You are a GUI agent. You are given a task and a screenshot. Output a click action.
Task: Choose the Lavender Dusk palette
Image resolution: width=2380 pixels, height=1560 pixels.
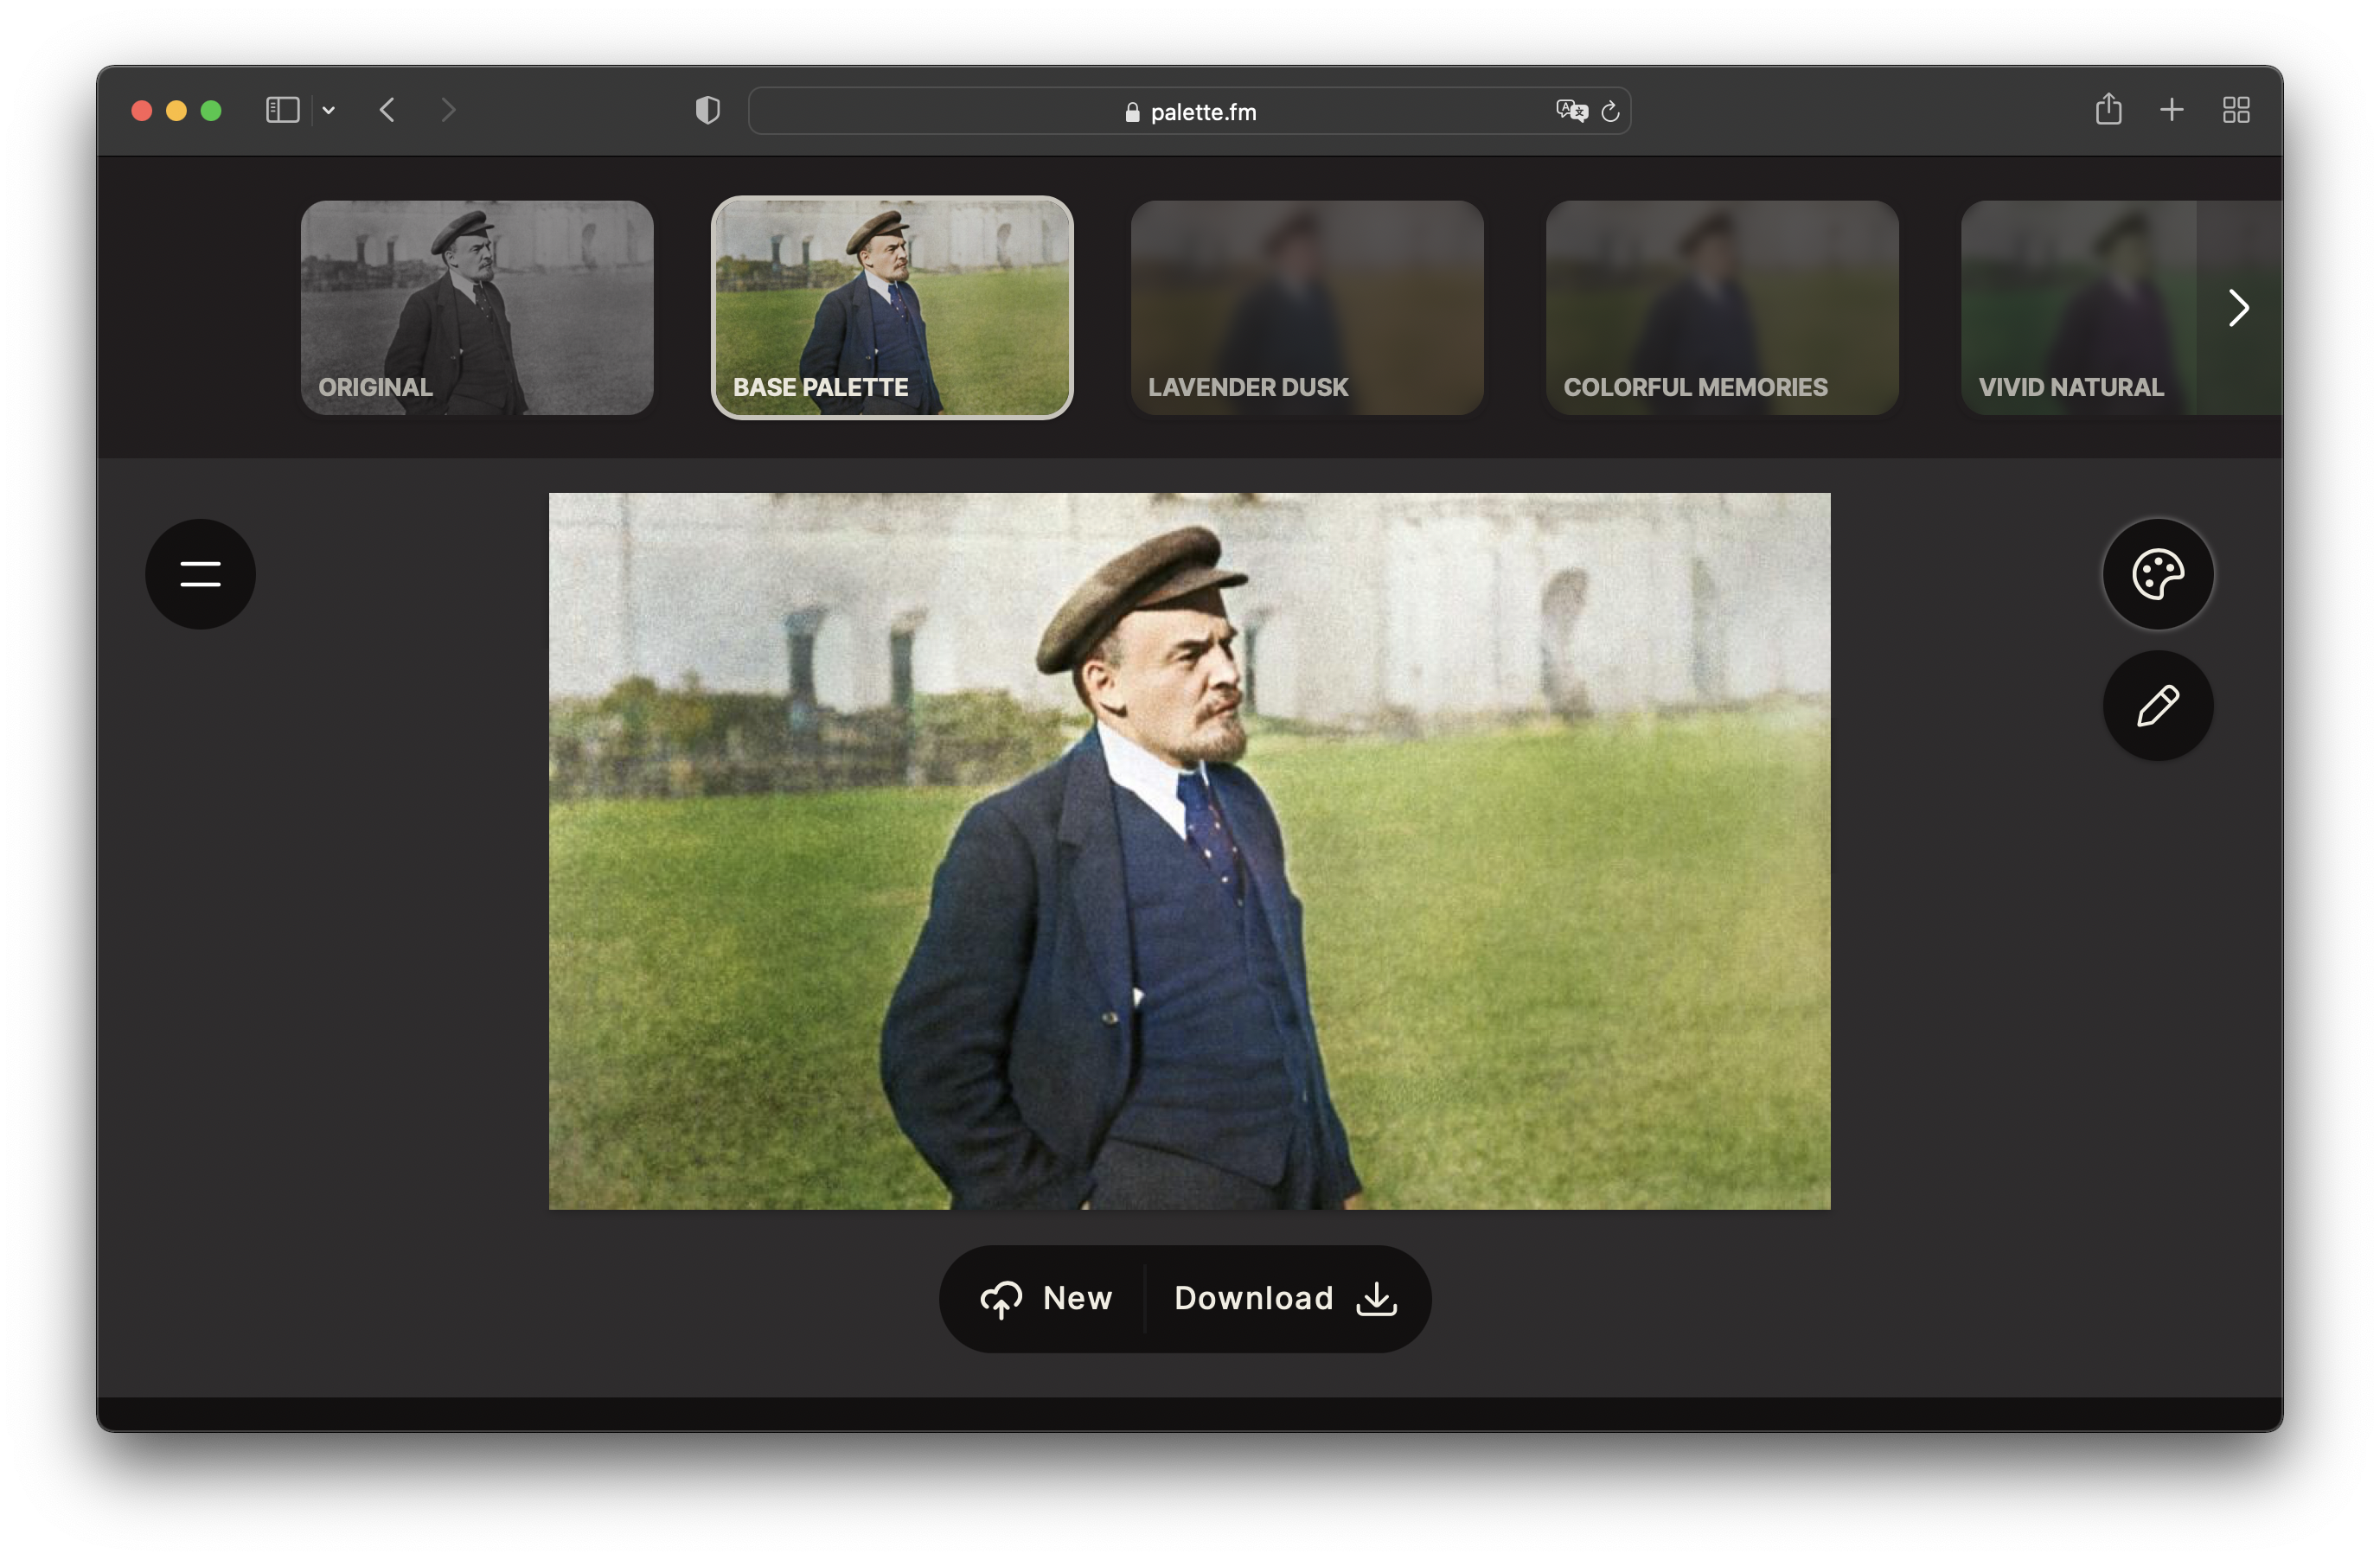[1306, 307]
